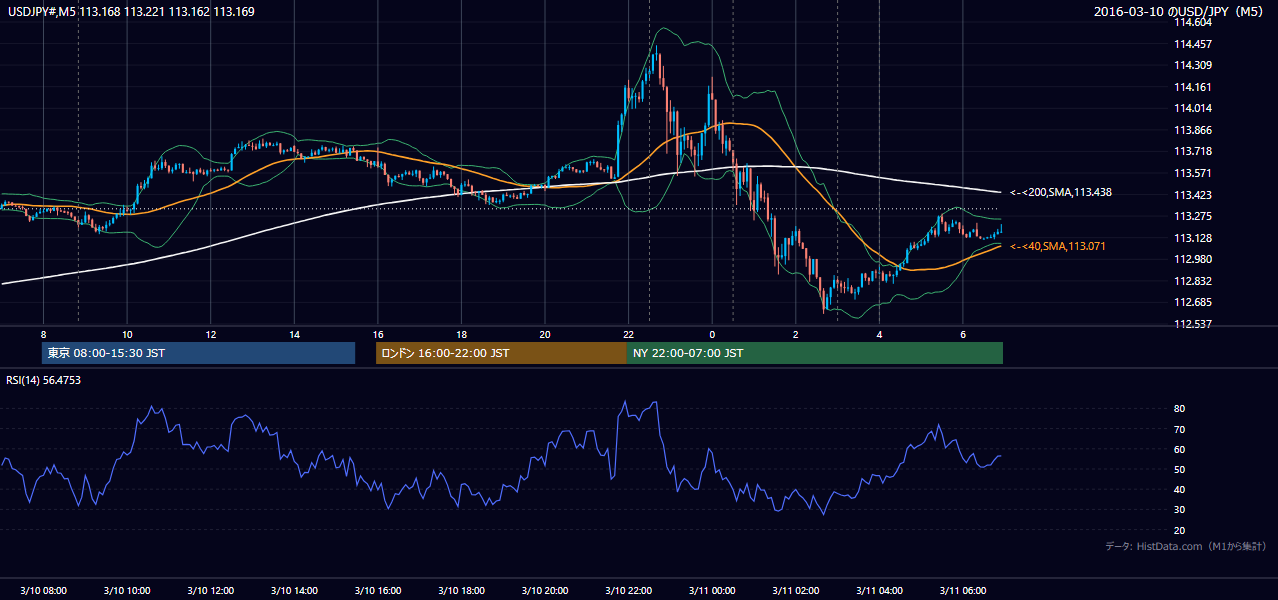
Task: Click the 3/10 08:00 bottom time label
Action: point(43,591)
